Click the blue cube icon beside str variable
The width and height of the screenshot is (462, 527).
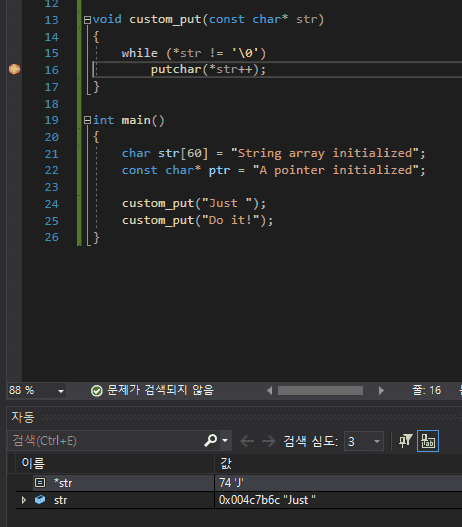click(x=40, y=500)
